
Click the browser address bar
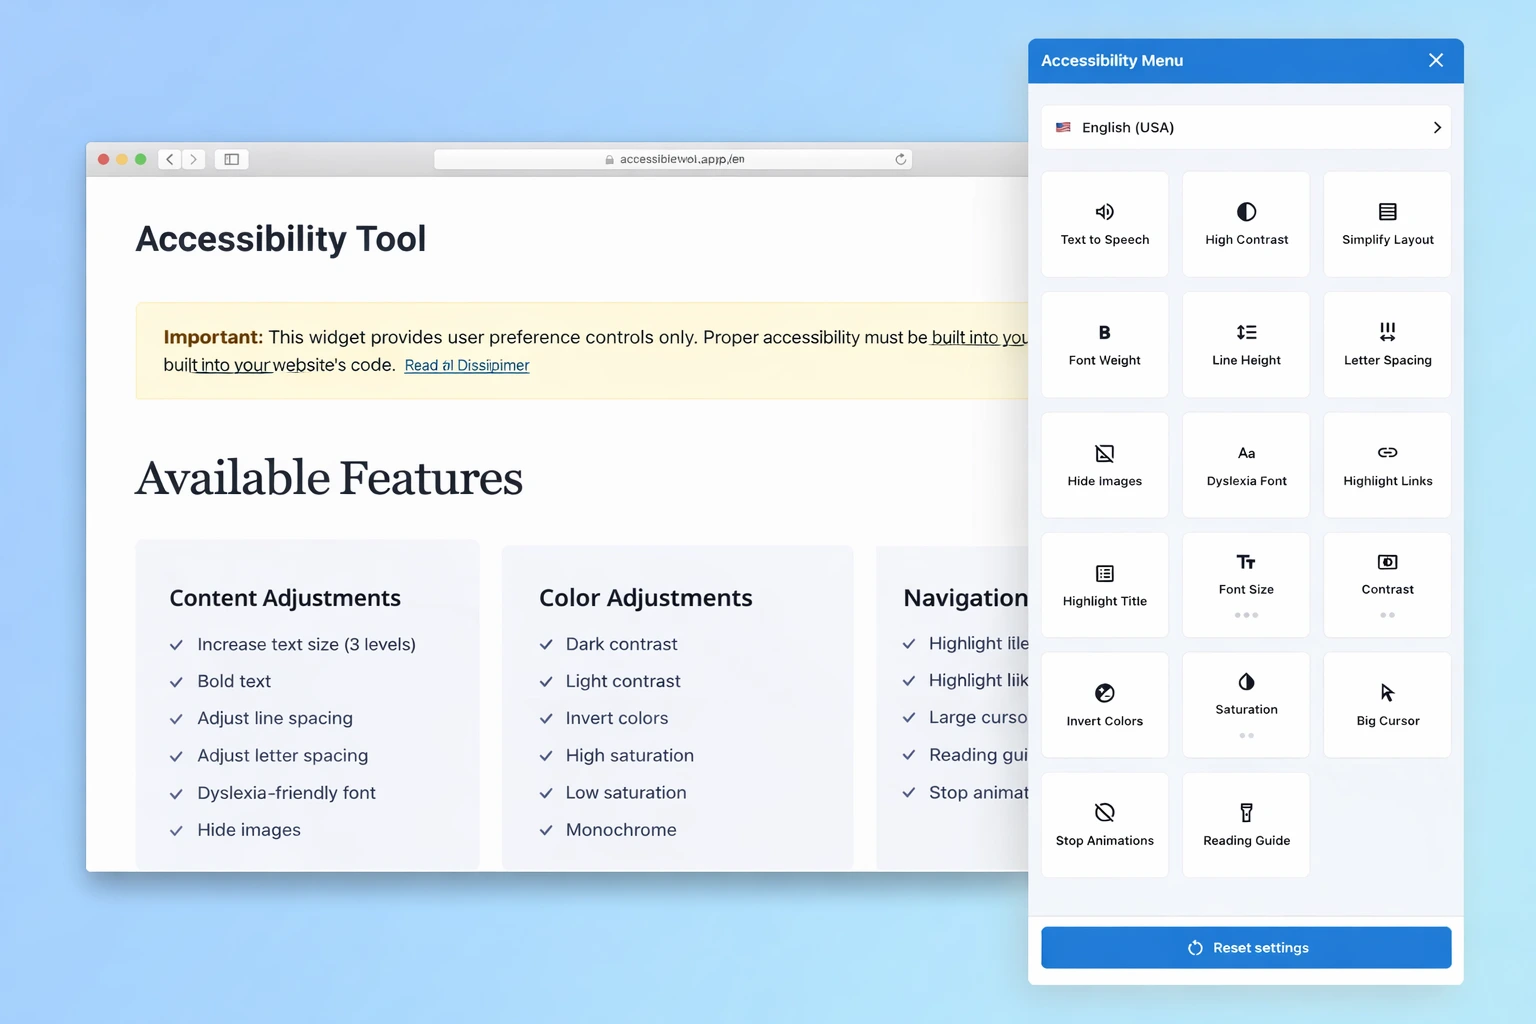pyautogui.click(x=673, y=159)
